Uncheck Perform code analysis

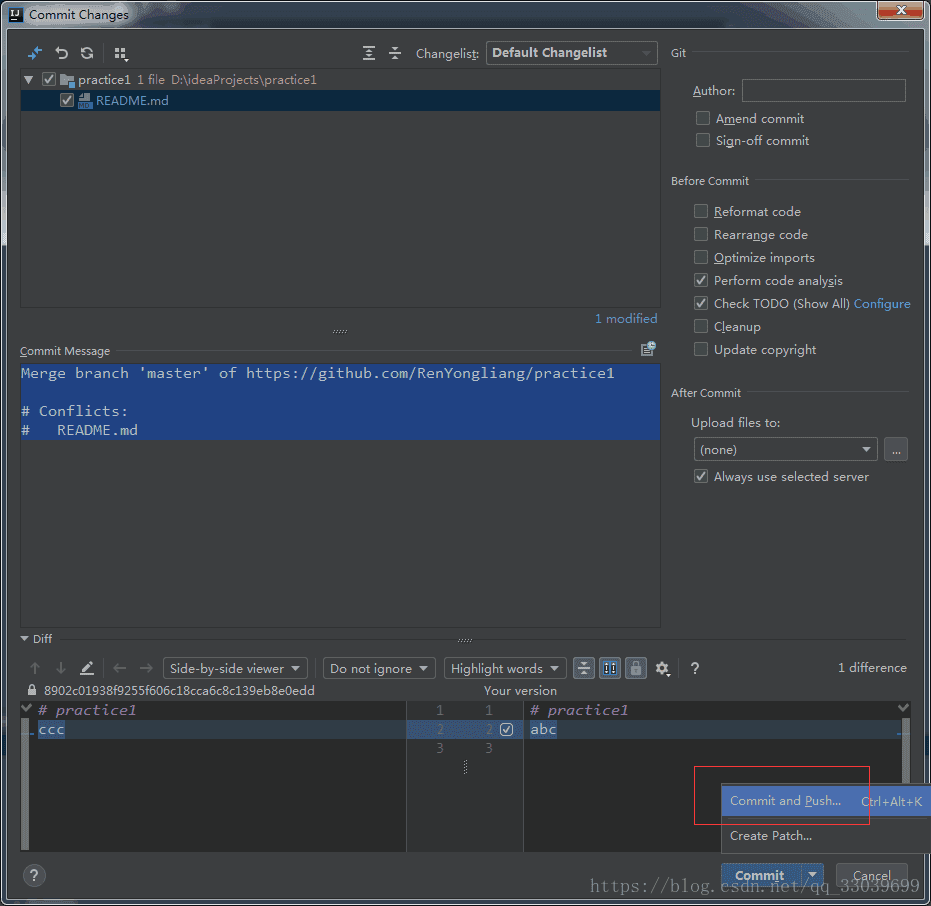click(x=701, y=281)
